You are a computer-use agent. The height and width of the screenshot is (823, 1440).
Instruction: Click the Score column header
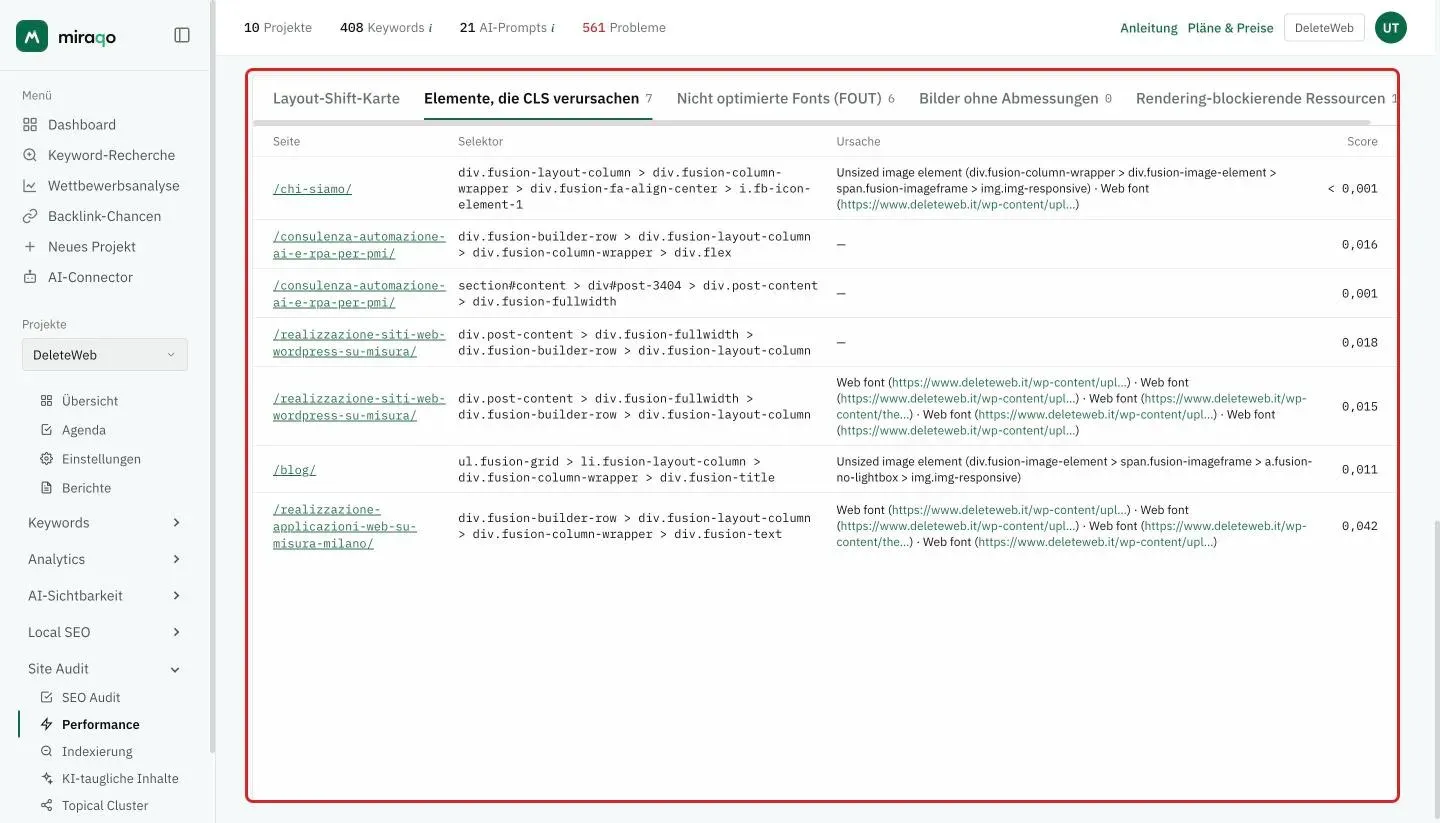(1362, 142)
